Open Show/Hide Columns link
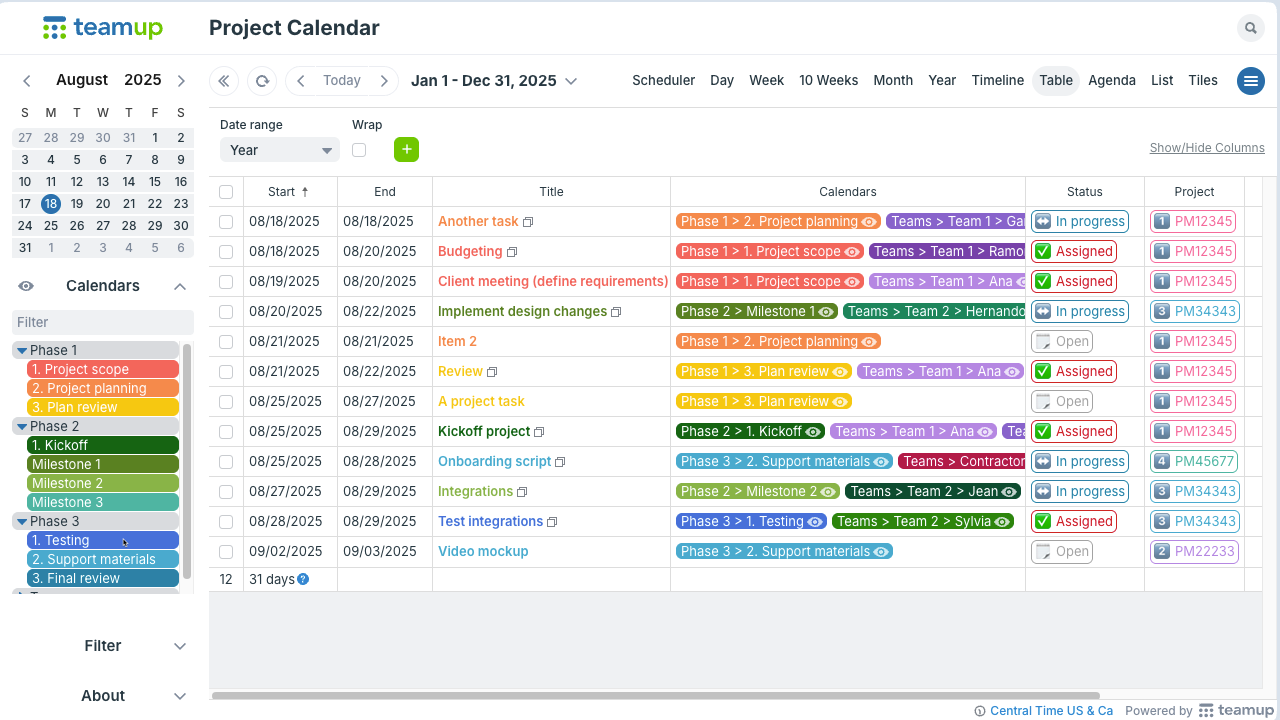This screenshot has width=1280, height=720. [1206, 148]
